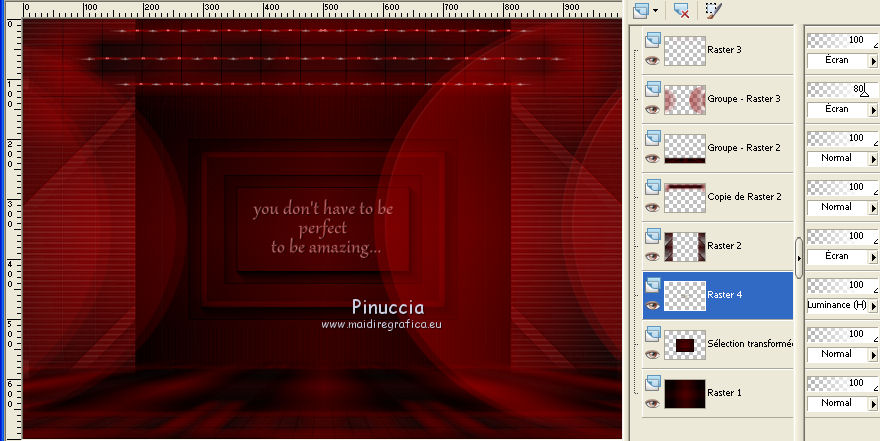880x441 pixels.
Task: Open the New Layer dropdown arrow
Action: pos(656,11)
